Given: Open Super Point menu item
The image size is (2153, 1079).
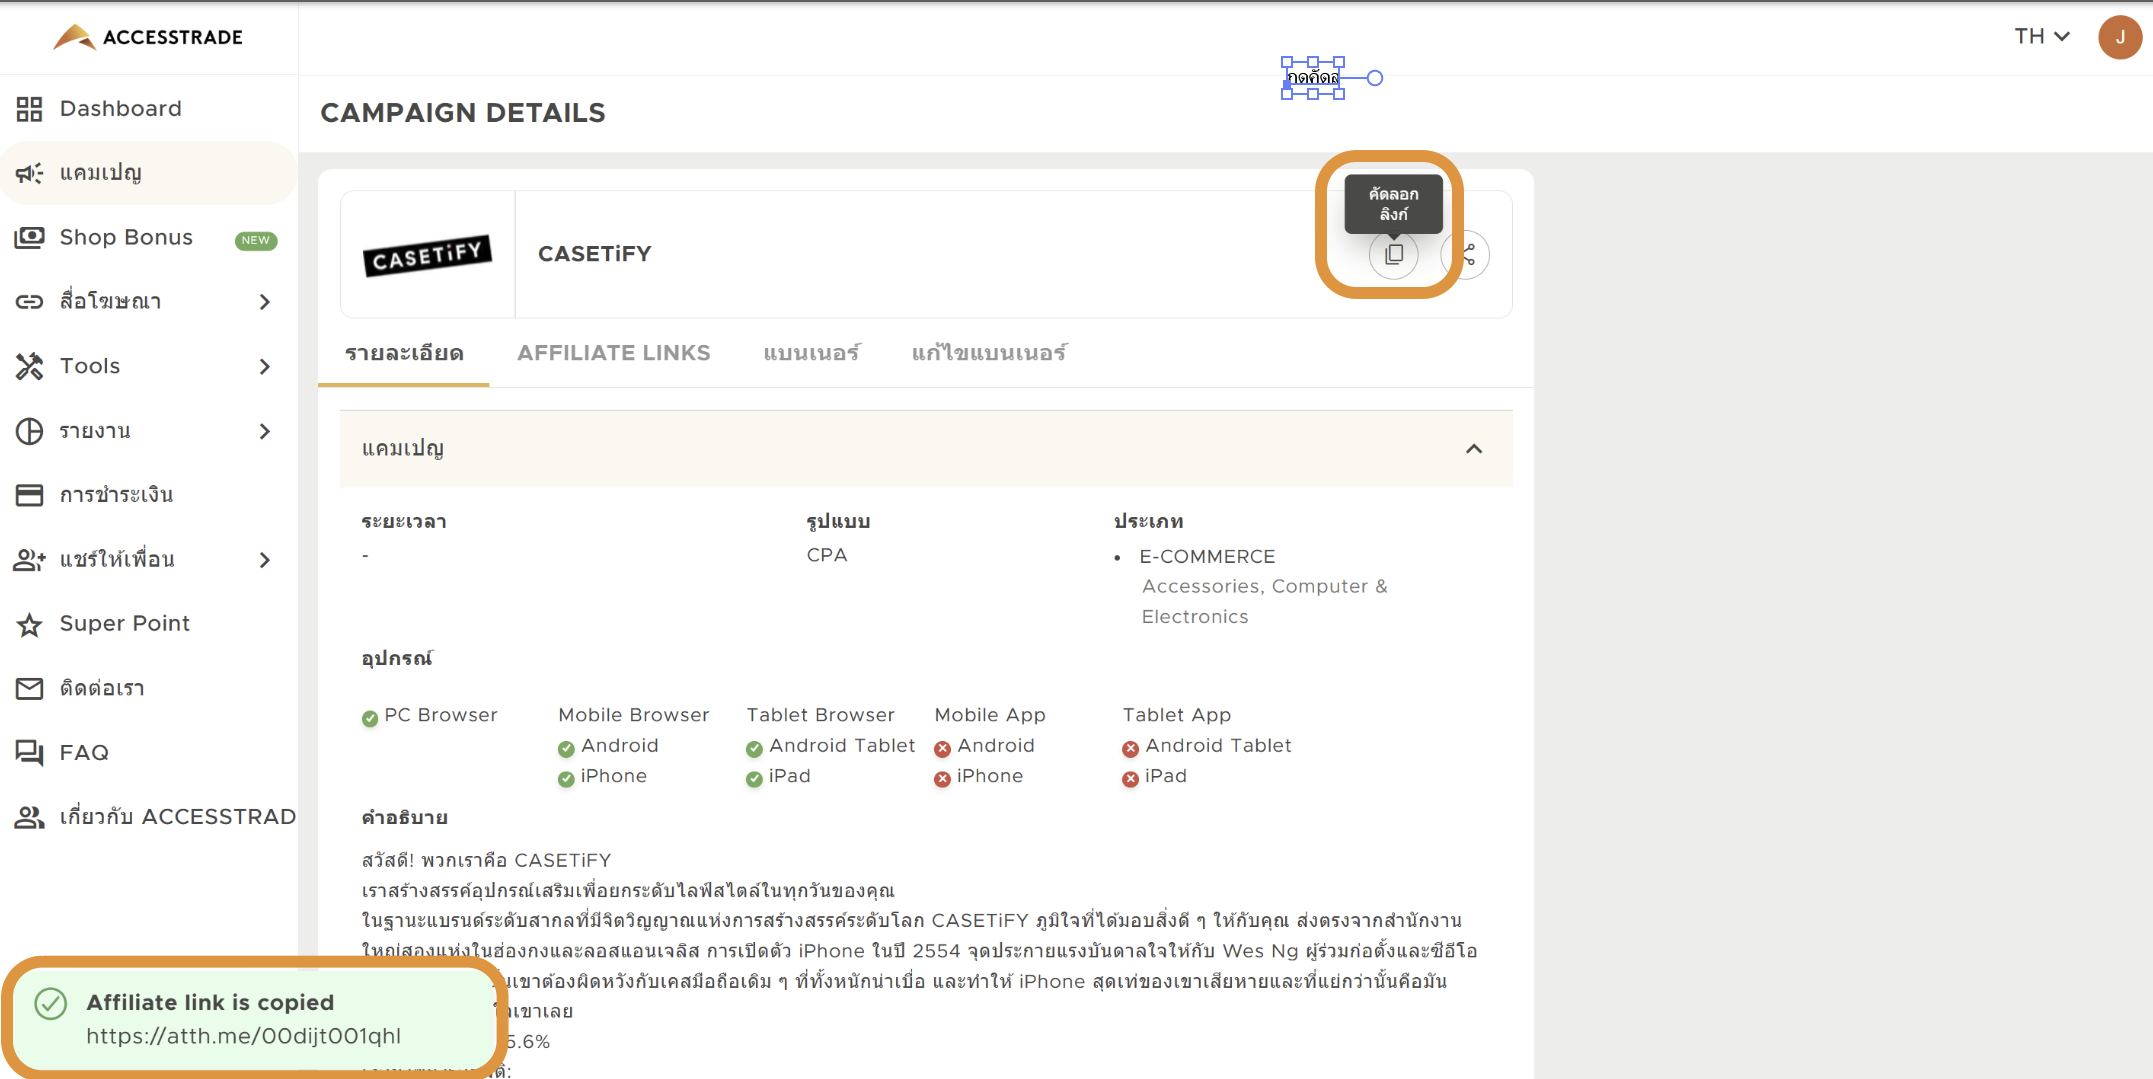Looking at the screenshot, I should click(x=149, y=624).
